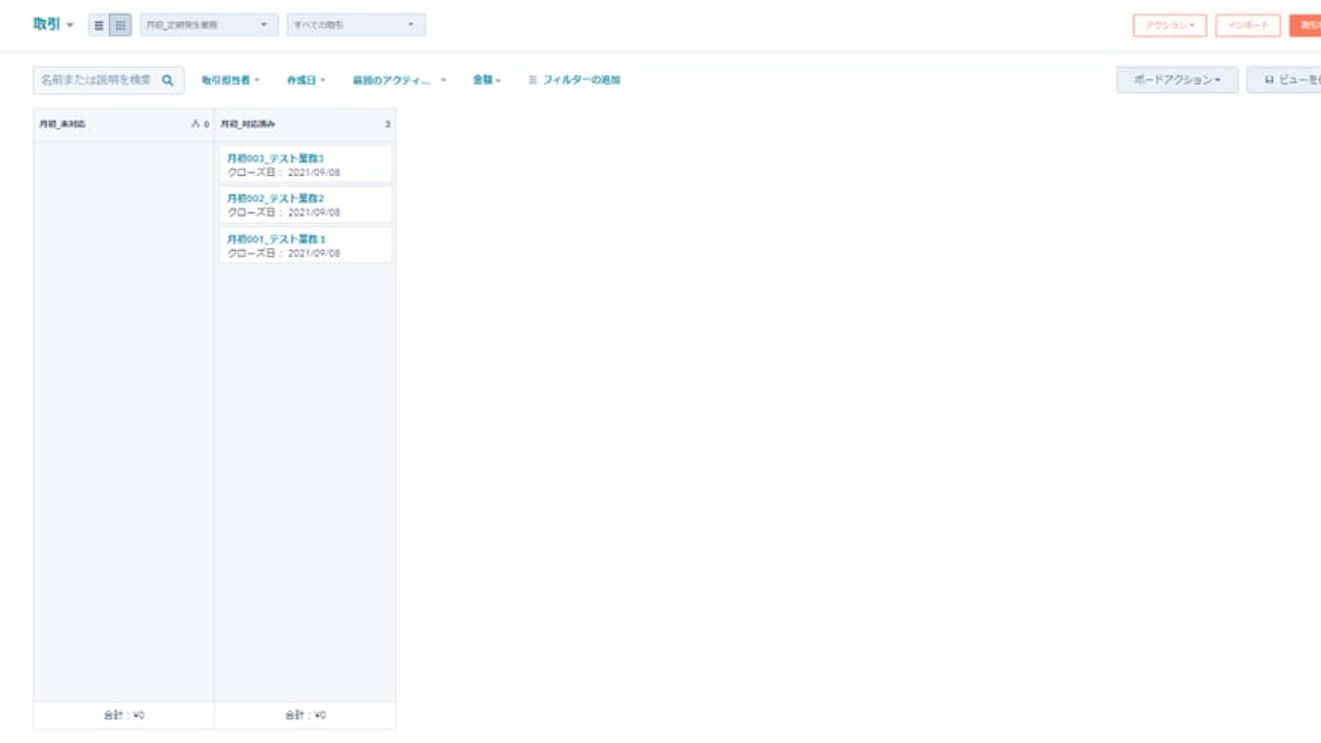Open the ボードアクション dropdown
Image resolution: width=1321 pixels, height=743 pixels.
pos(1177,81)
